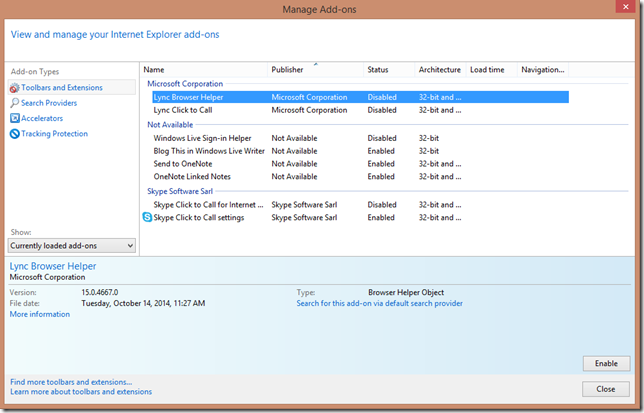
Task: Click the Accelerators icon in sidebar
Action: point(14,118)
